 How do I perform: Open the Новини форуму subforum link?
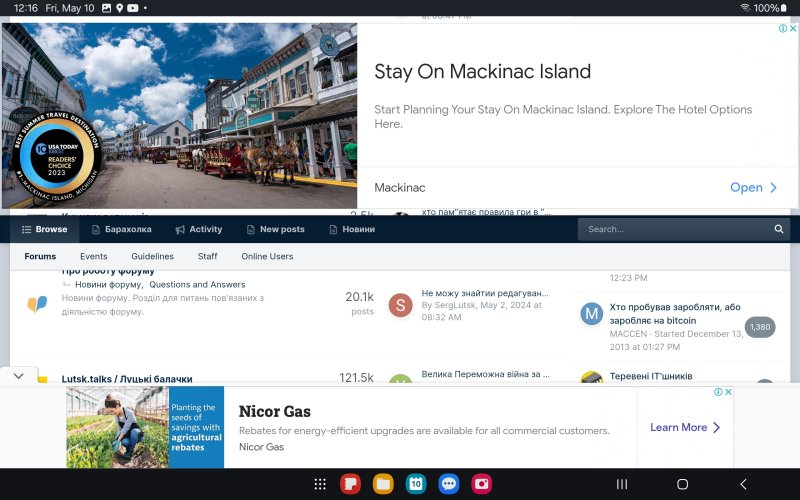(108, 285)
